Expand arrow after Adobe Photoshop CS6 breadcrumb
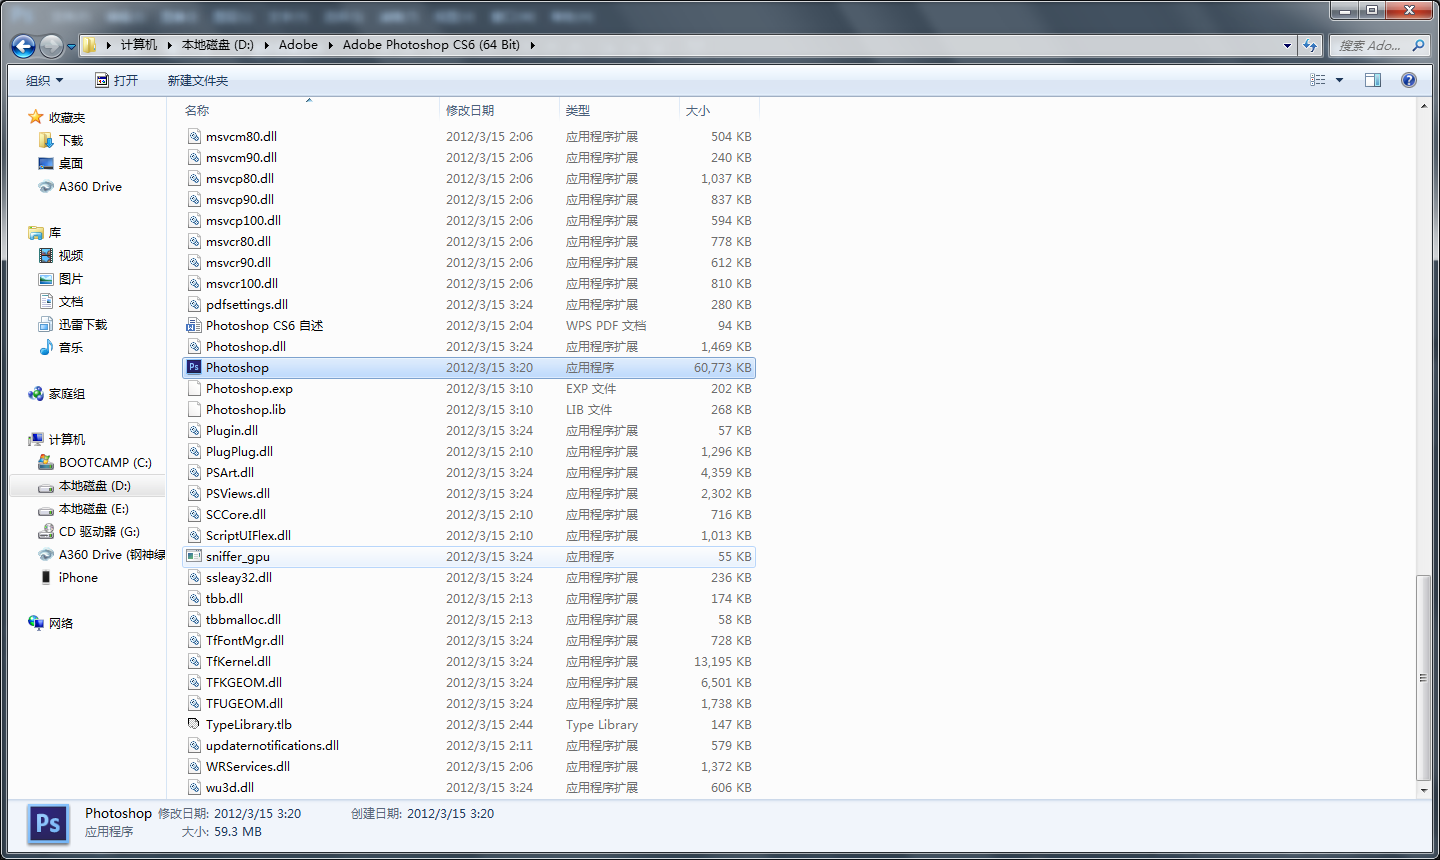This screenshot has width=1440, height=860. (532, 45)
